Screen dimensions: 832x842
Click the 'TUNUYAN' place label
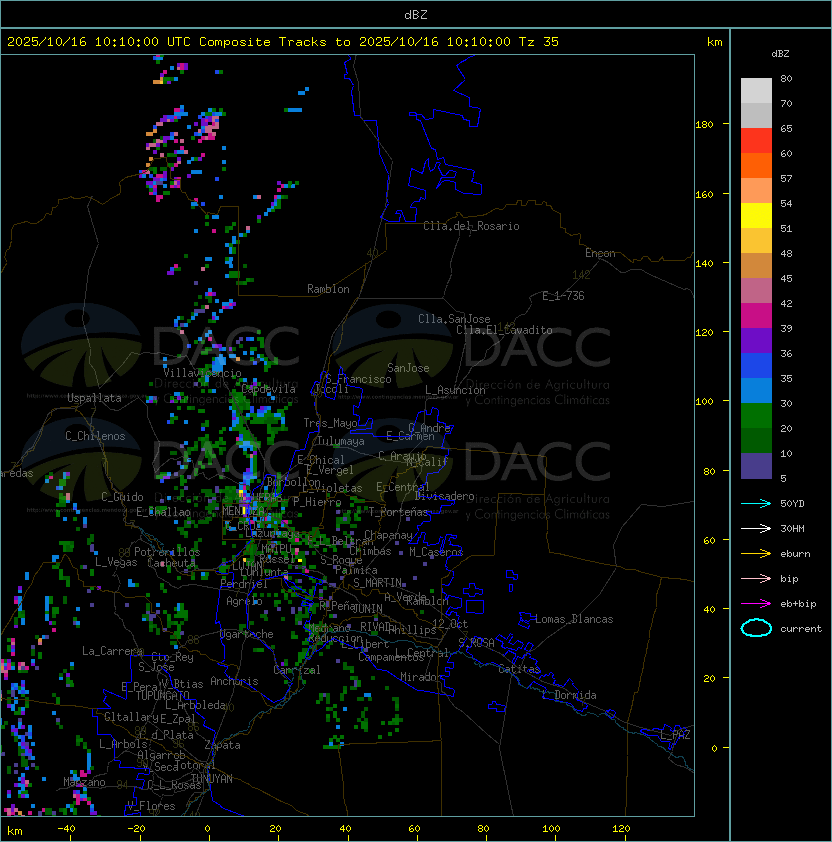tap(212, 779)
